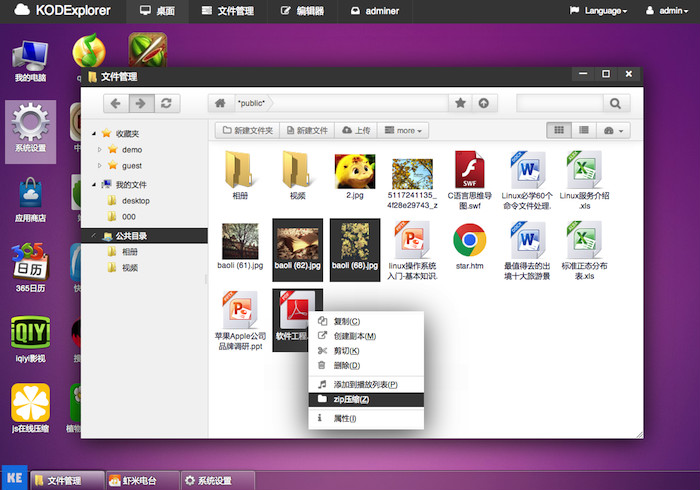
Task: Select the 相册 folder in file grid
Action: (240, 175)
